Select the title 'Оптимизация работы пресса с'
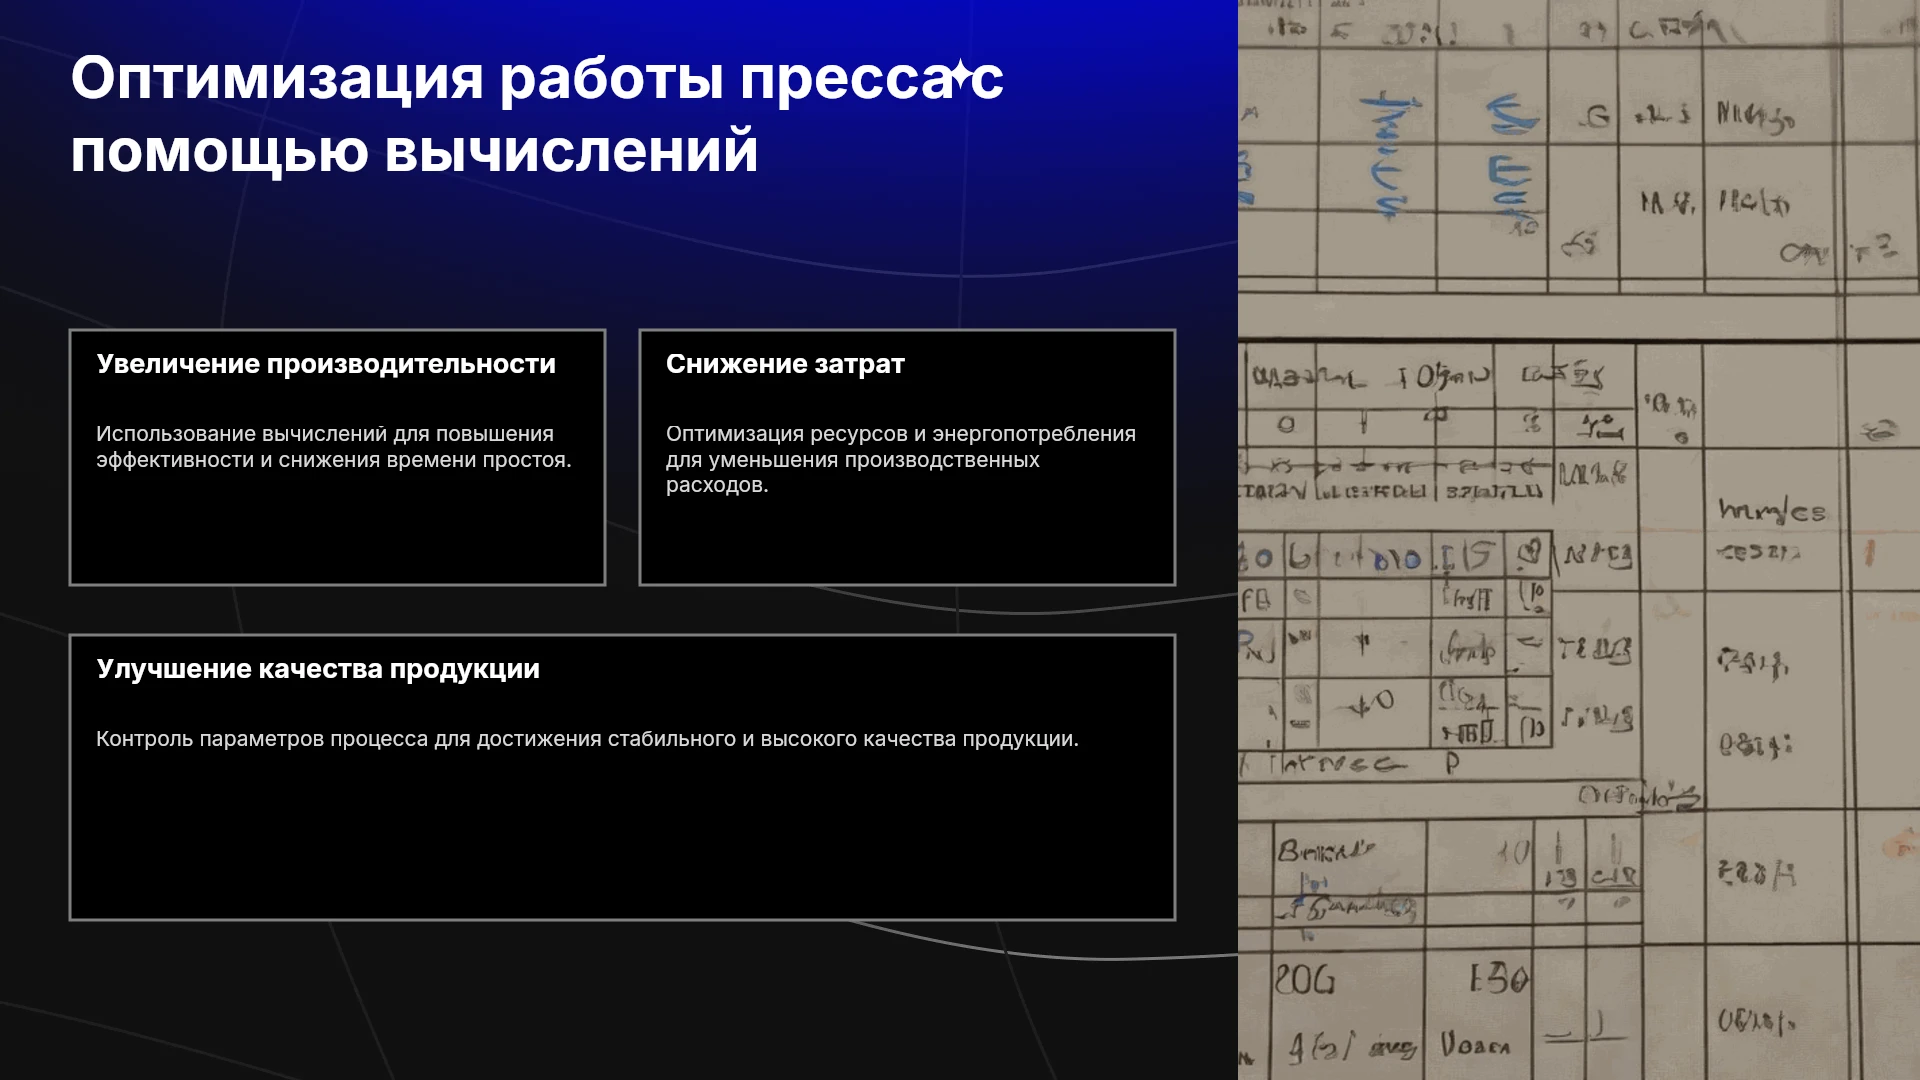 tap(537, 79)
